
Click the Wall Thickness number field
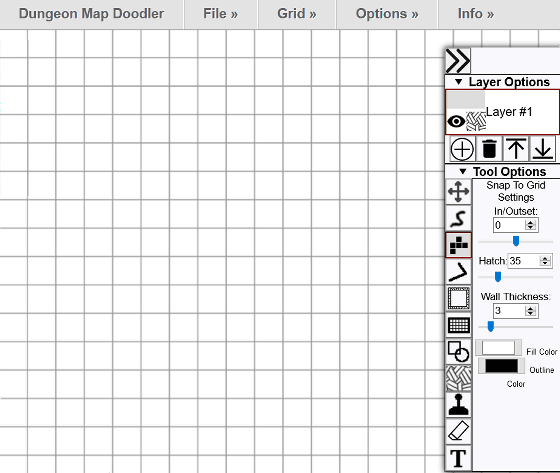pos(516,311)
